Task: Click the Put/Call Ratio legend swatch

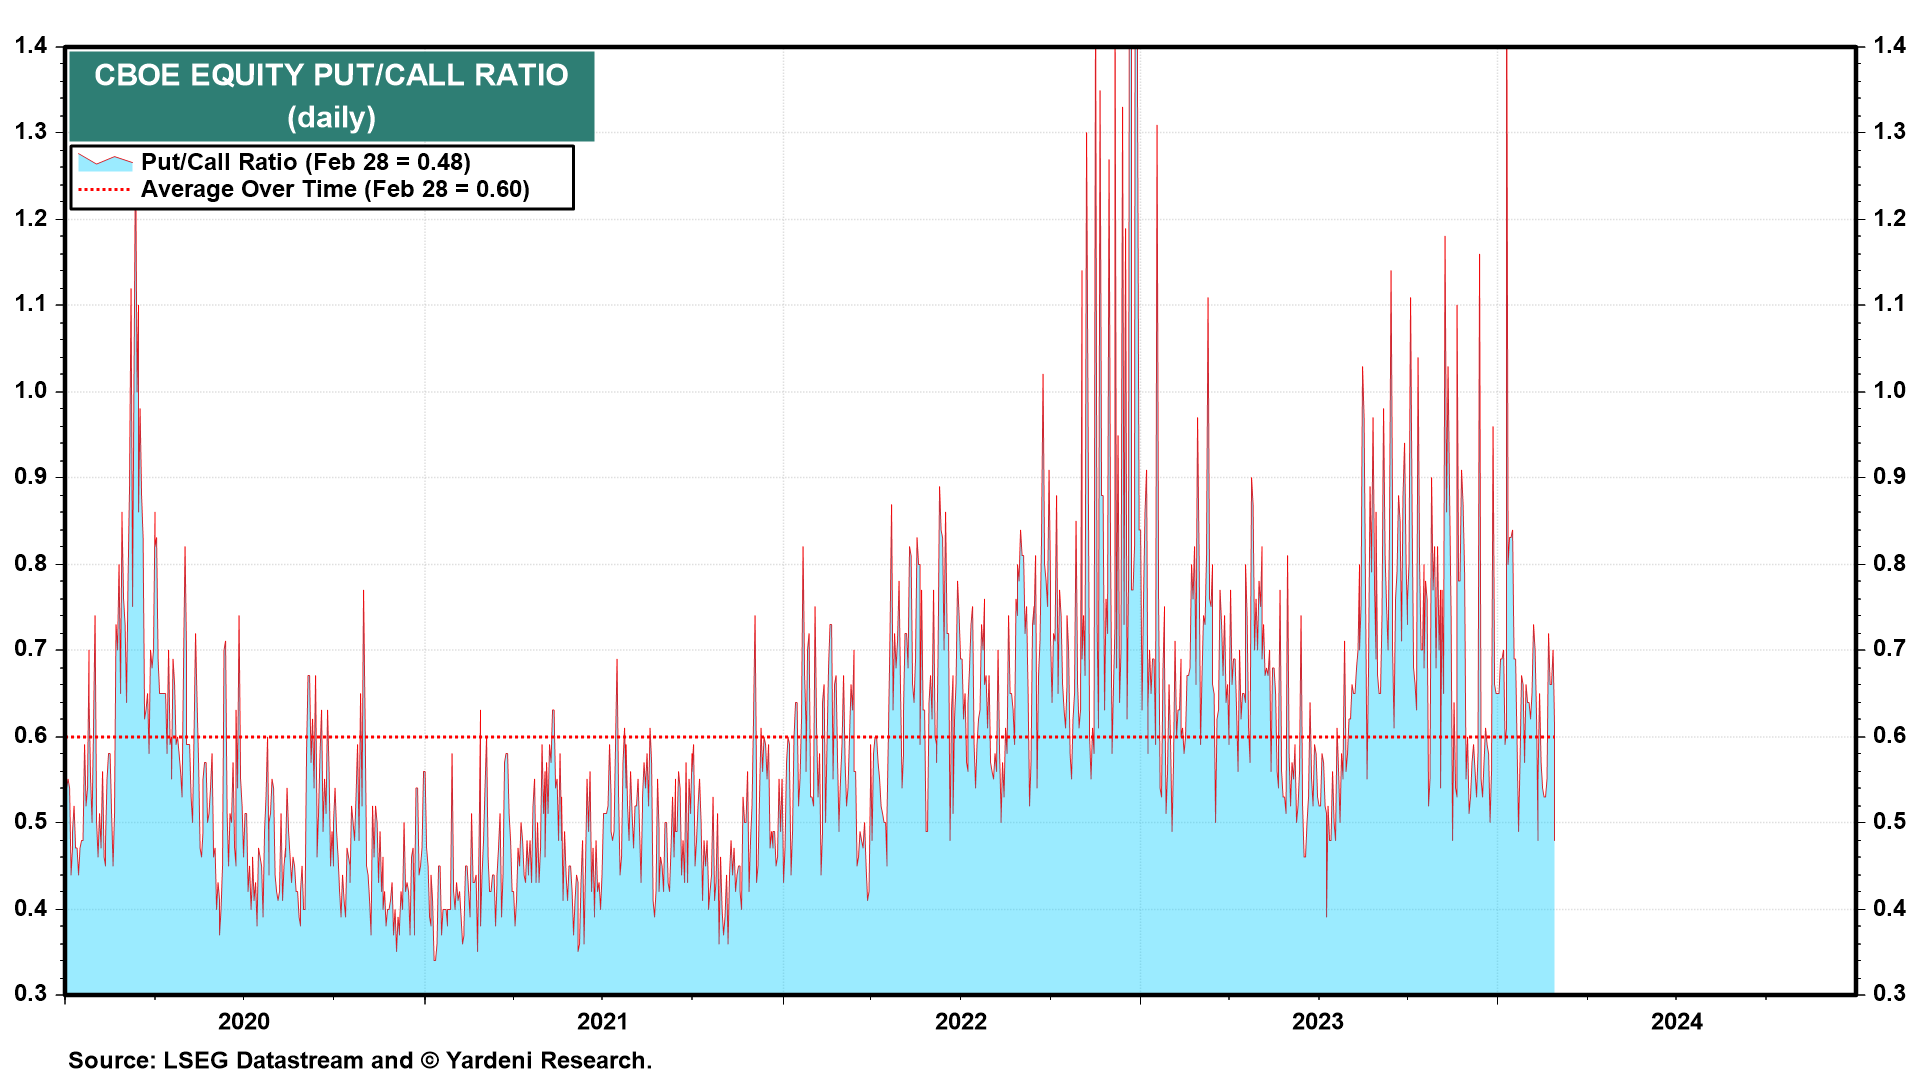Action: pos(105,162)
